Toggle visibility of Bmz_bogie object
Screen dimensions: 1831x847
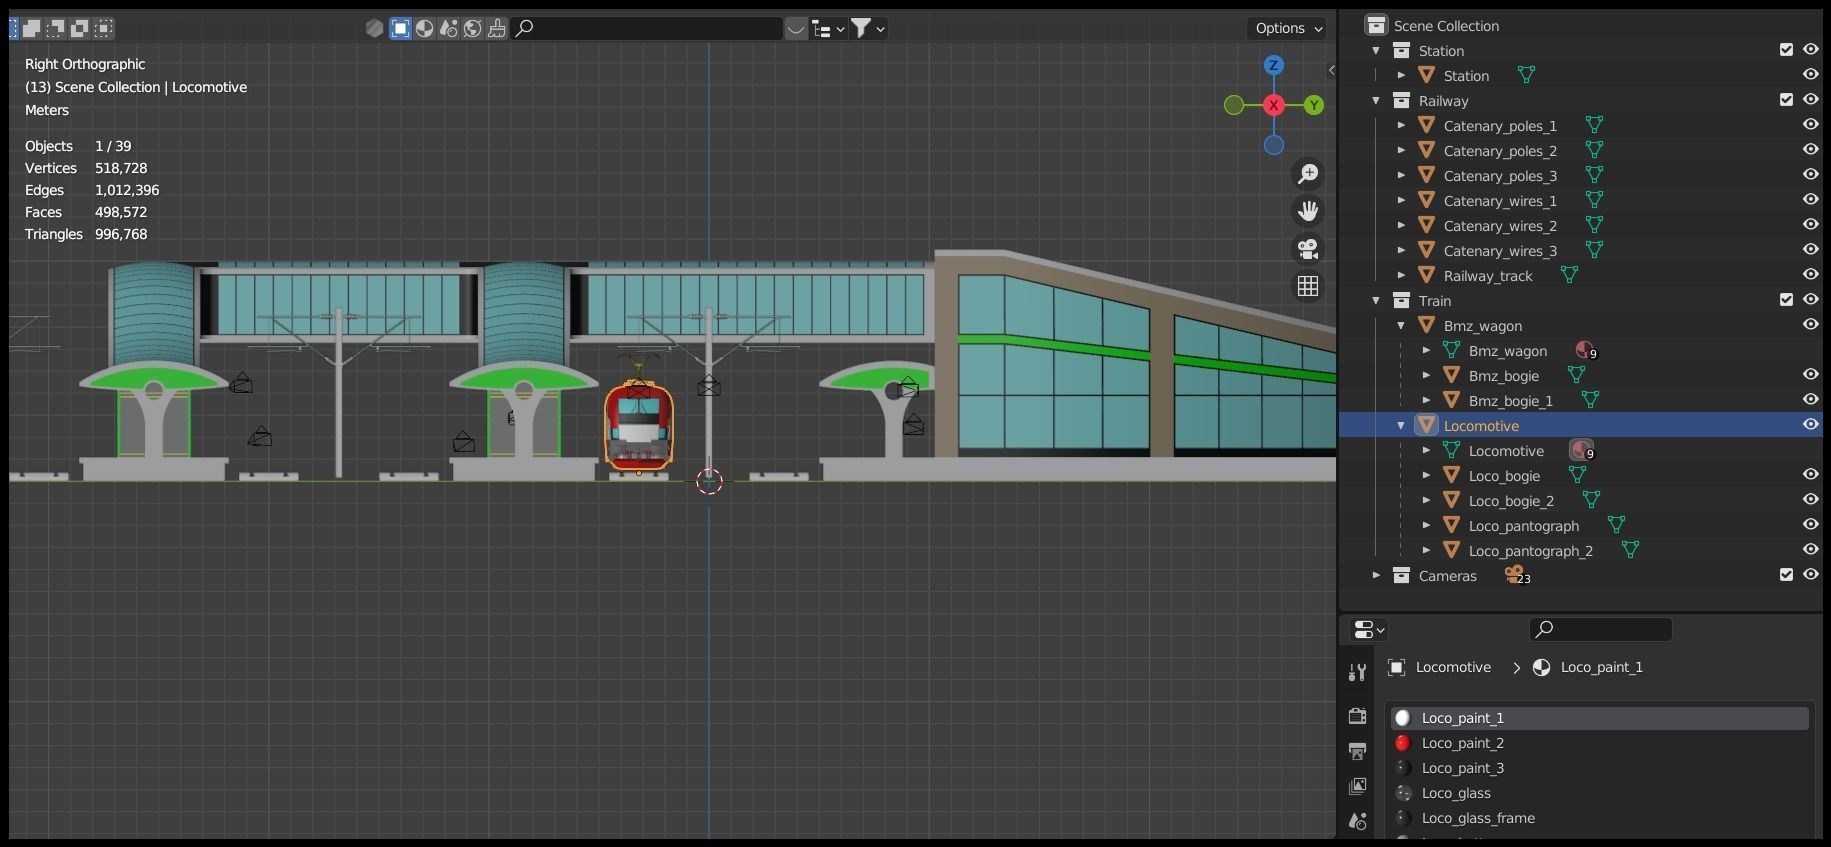(1810, 375)
